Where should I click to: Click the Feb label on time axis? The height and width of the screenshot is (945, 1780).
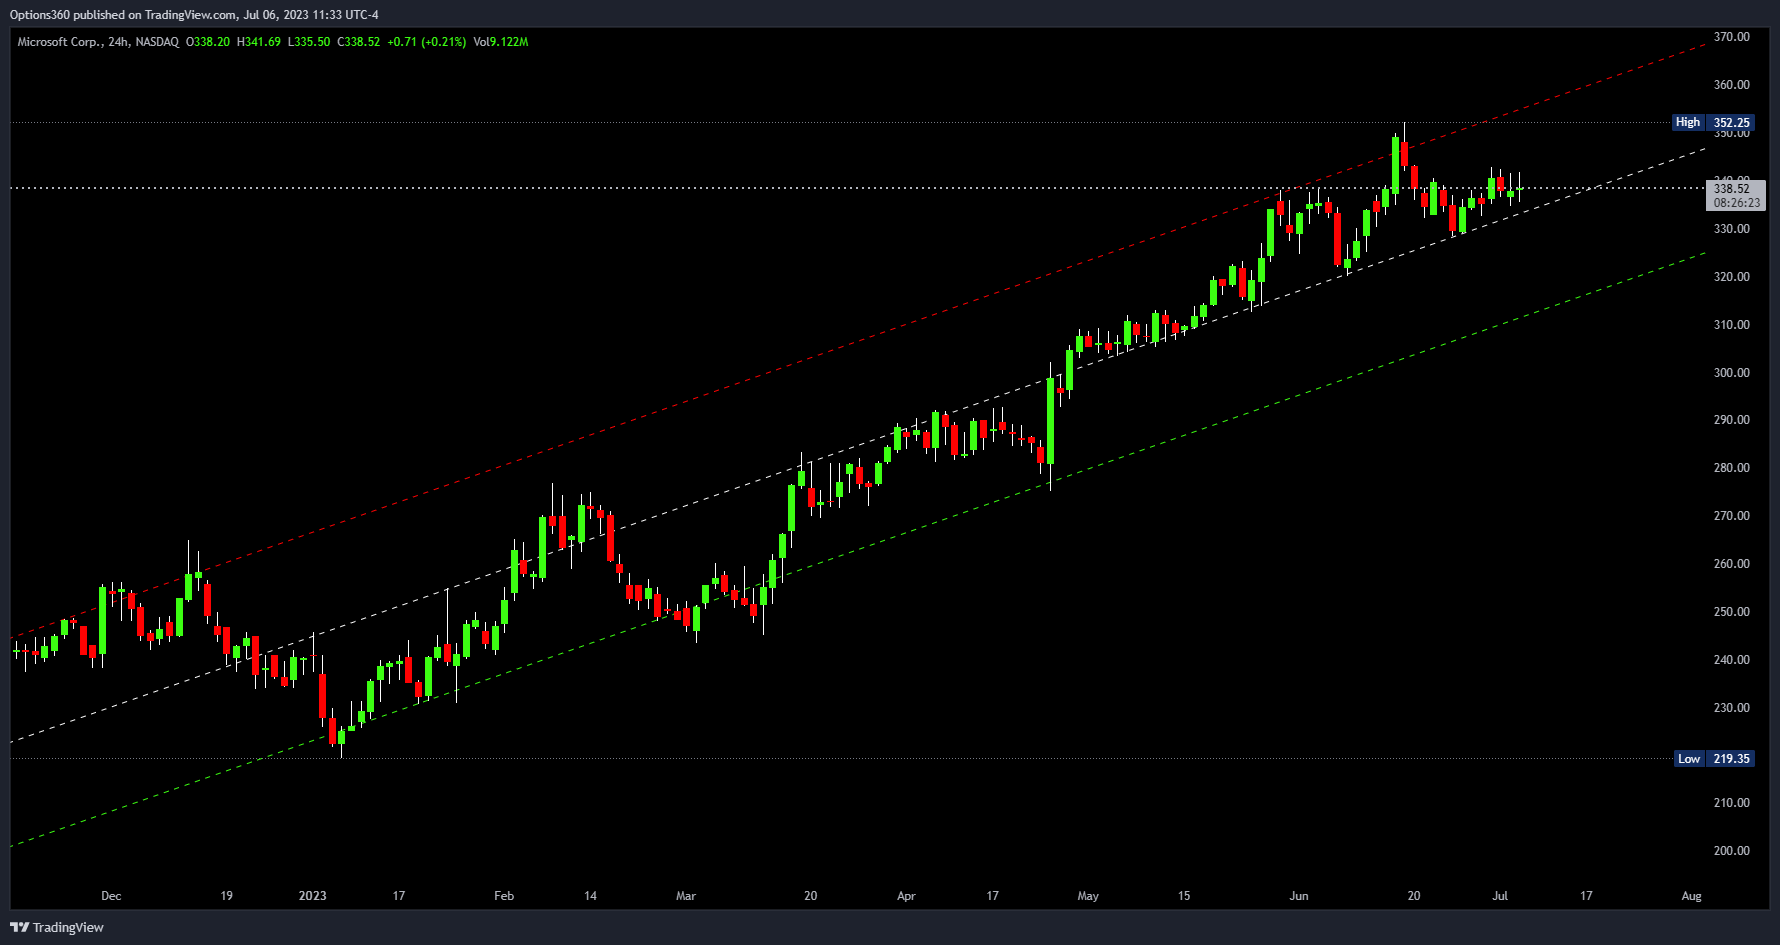[504, 896]
